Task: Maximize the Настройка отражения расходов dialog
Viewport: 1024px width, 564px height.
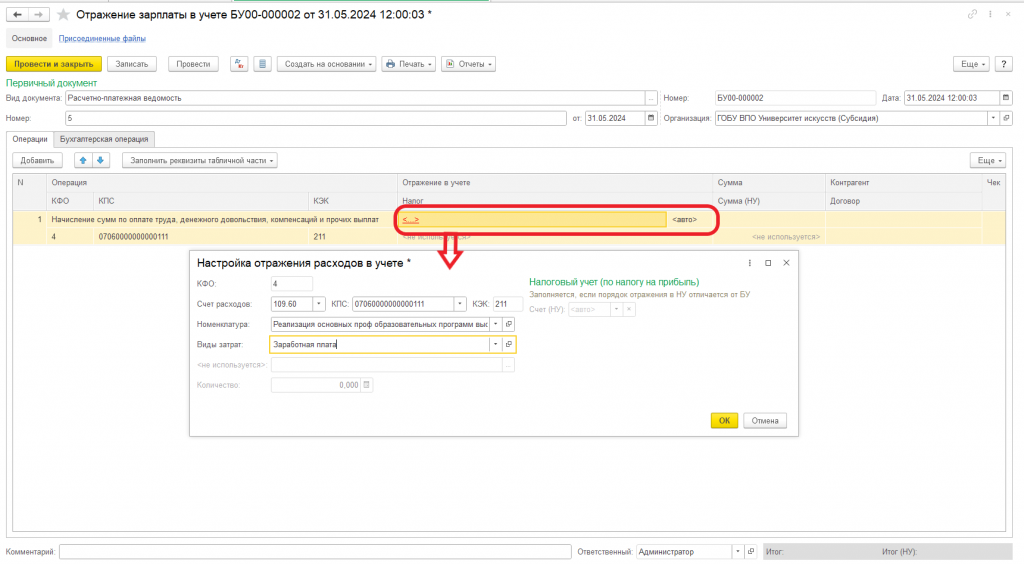Action: click(x=768, y=263)
